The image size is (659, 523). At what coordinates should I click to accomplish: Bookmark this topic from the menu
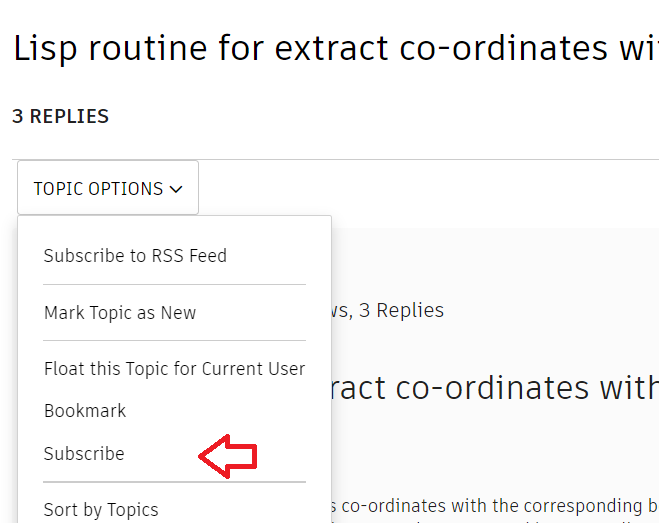pyautogui.click(x=85, y=411)
